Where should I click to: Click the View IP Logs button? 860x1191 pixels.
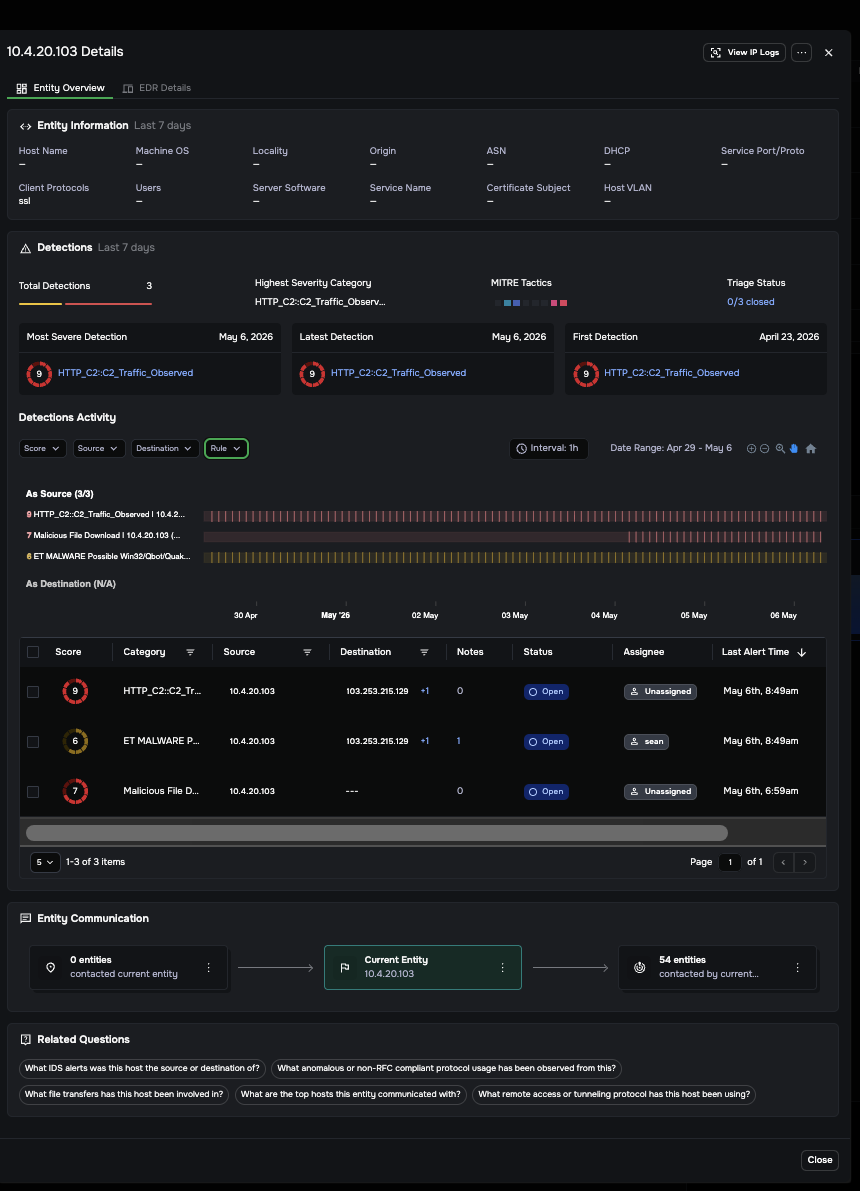(745, 52)
